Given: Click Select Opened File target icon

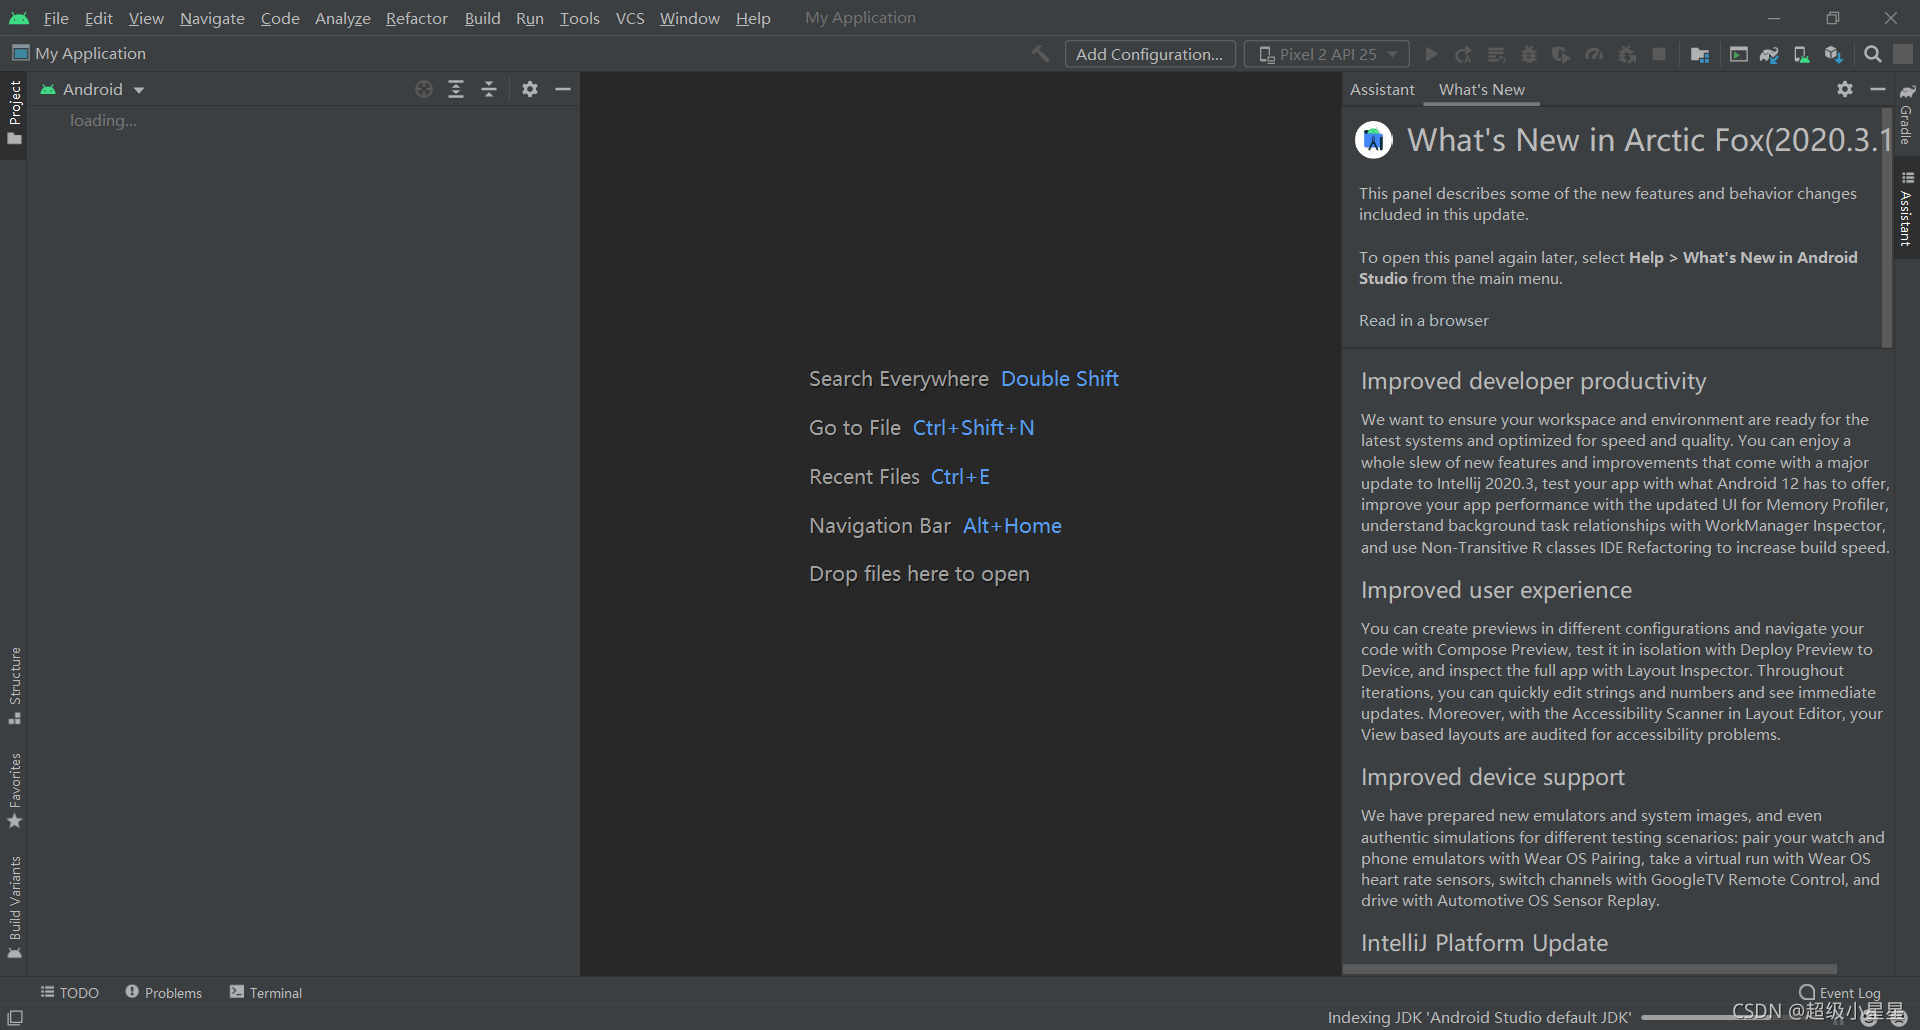Looking at the screenshot, I should pos(424,89).
